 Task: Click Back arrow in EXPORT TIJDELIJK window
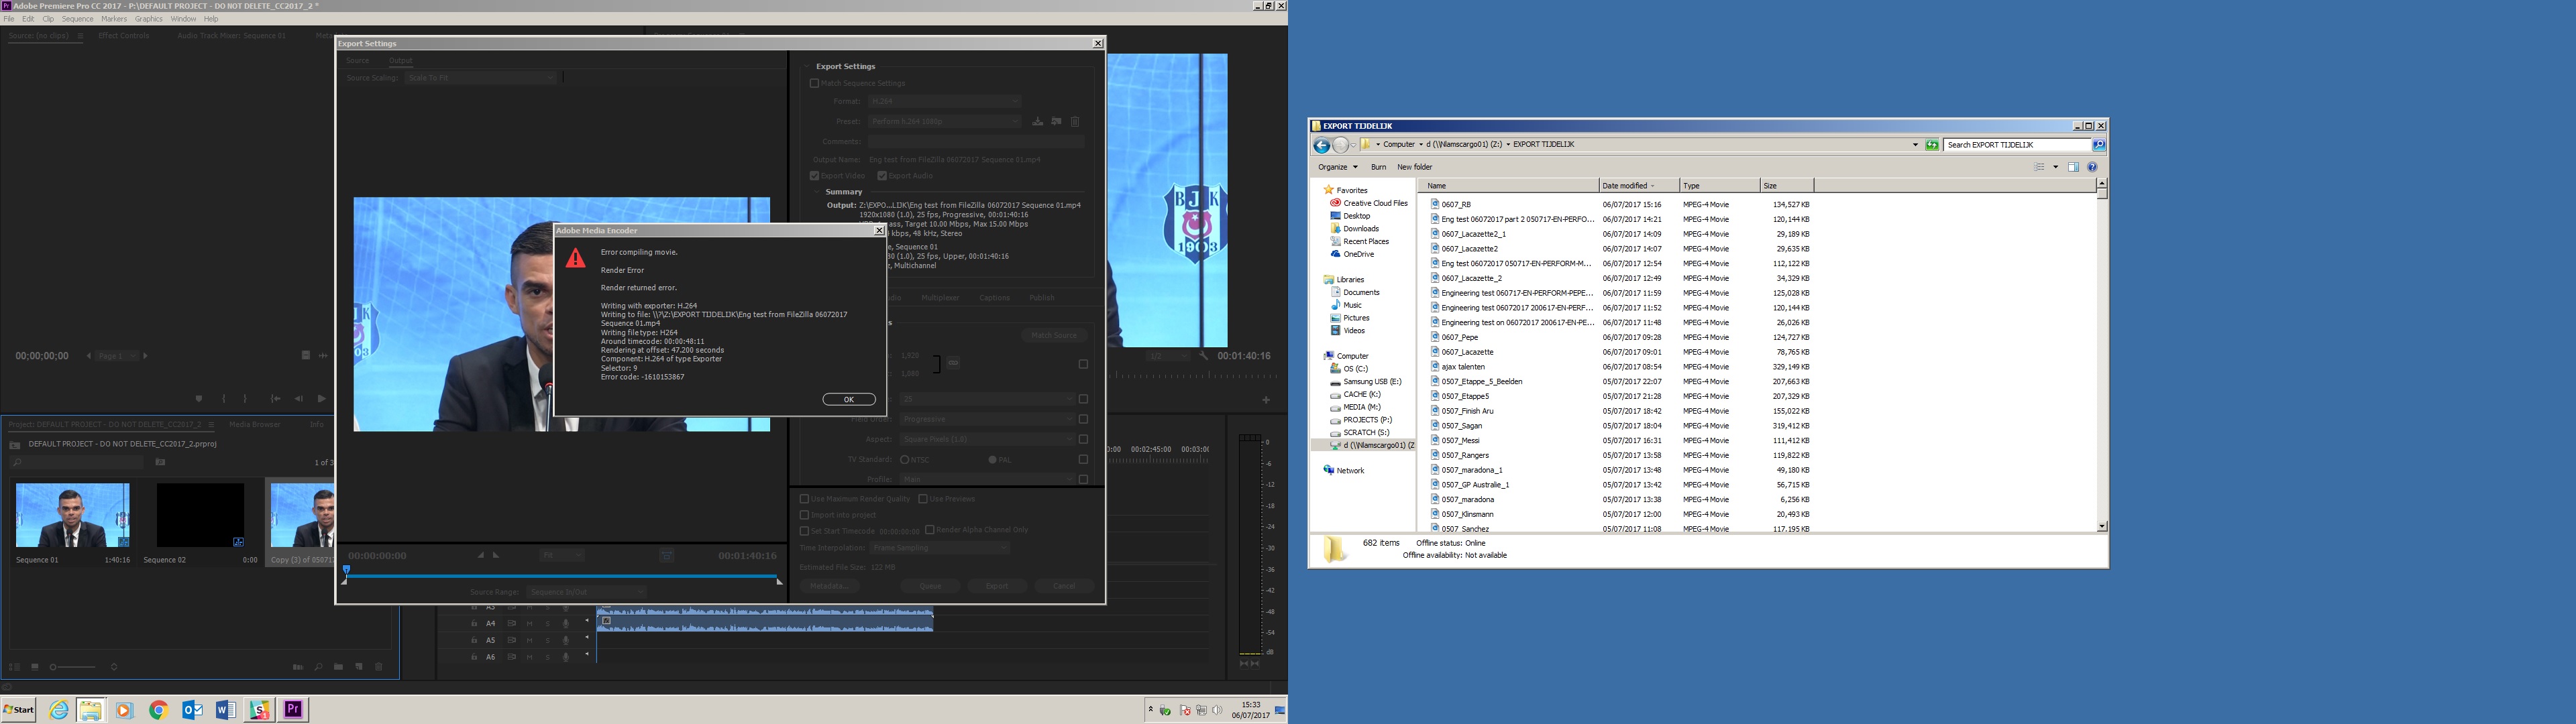[1322, 145]
